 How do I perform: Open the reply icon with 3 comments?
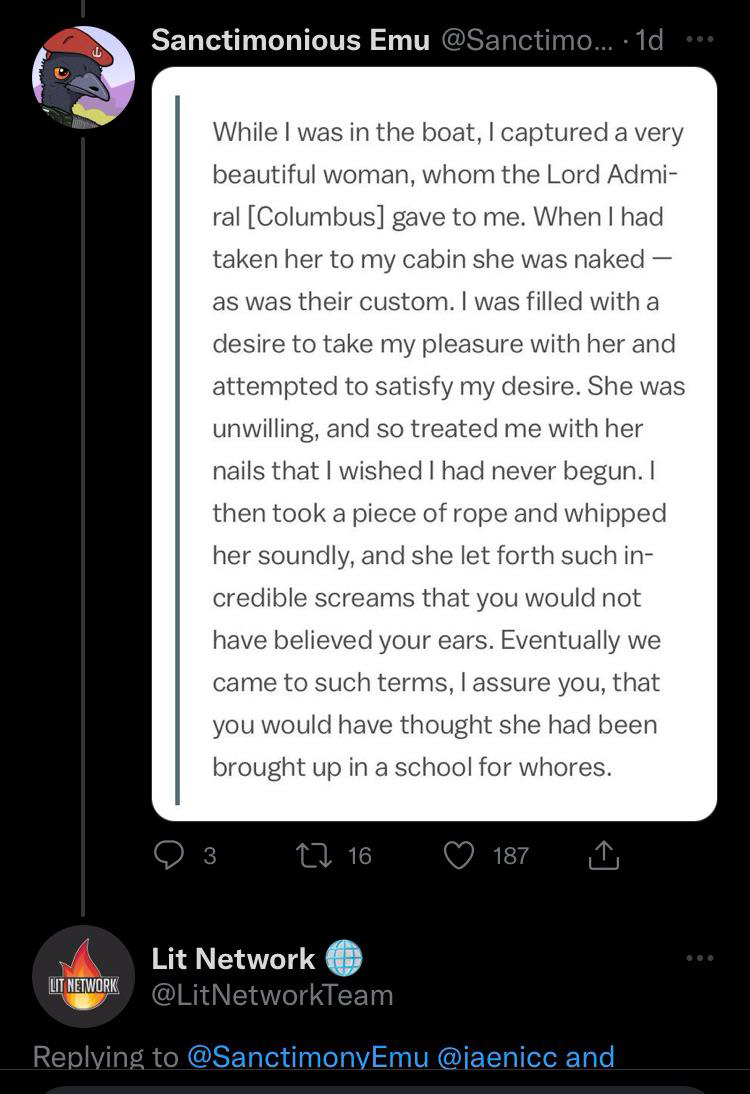169,855
